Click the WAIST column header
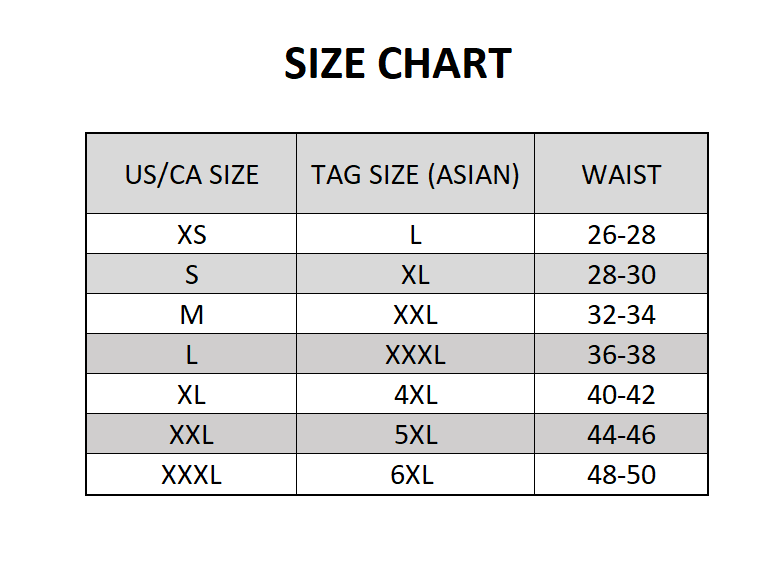768x574 pixels. coord(621,174)
